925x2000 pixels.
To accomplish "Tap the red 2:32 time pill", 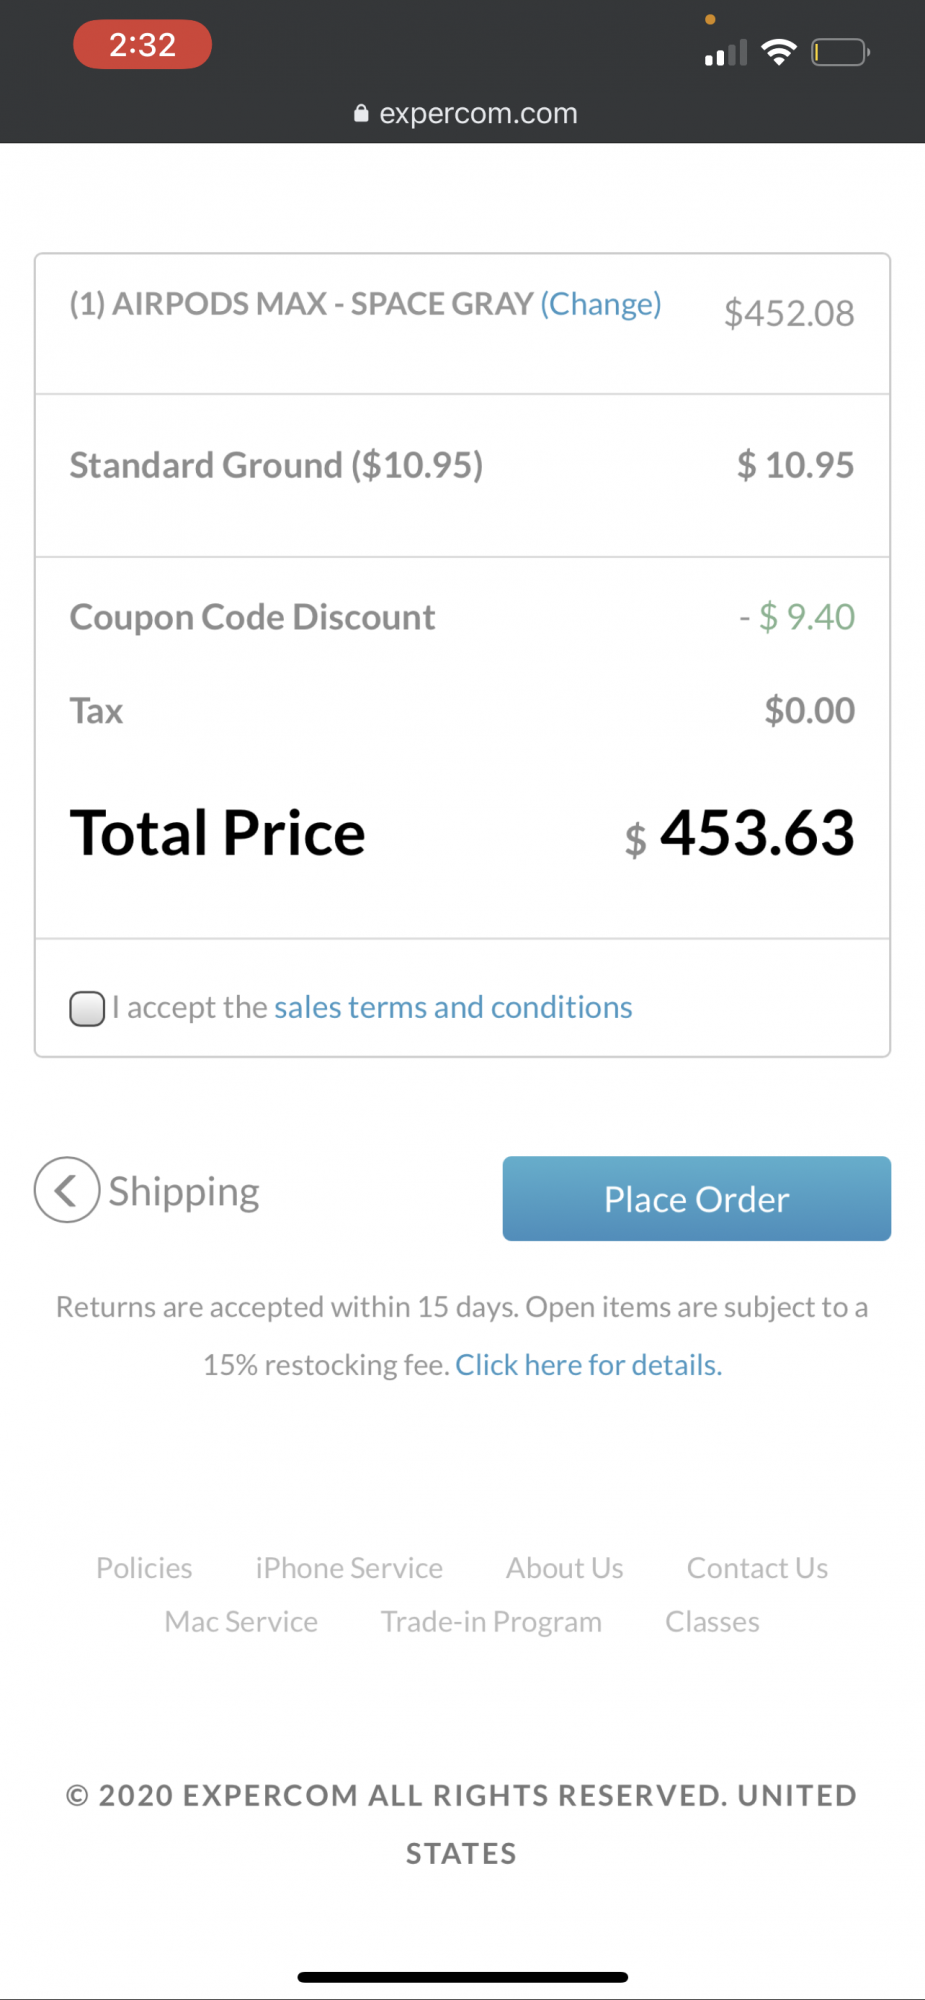I will tap(142, 45).
